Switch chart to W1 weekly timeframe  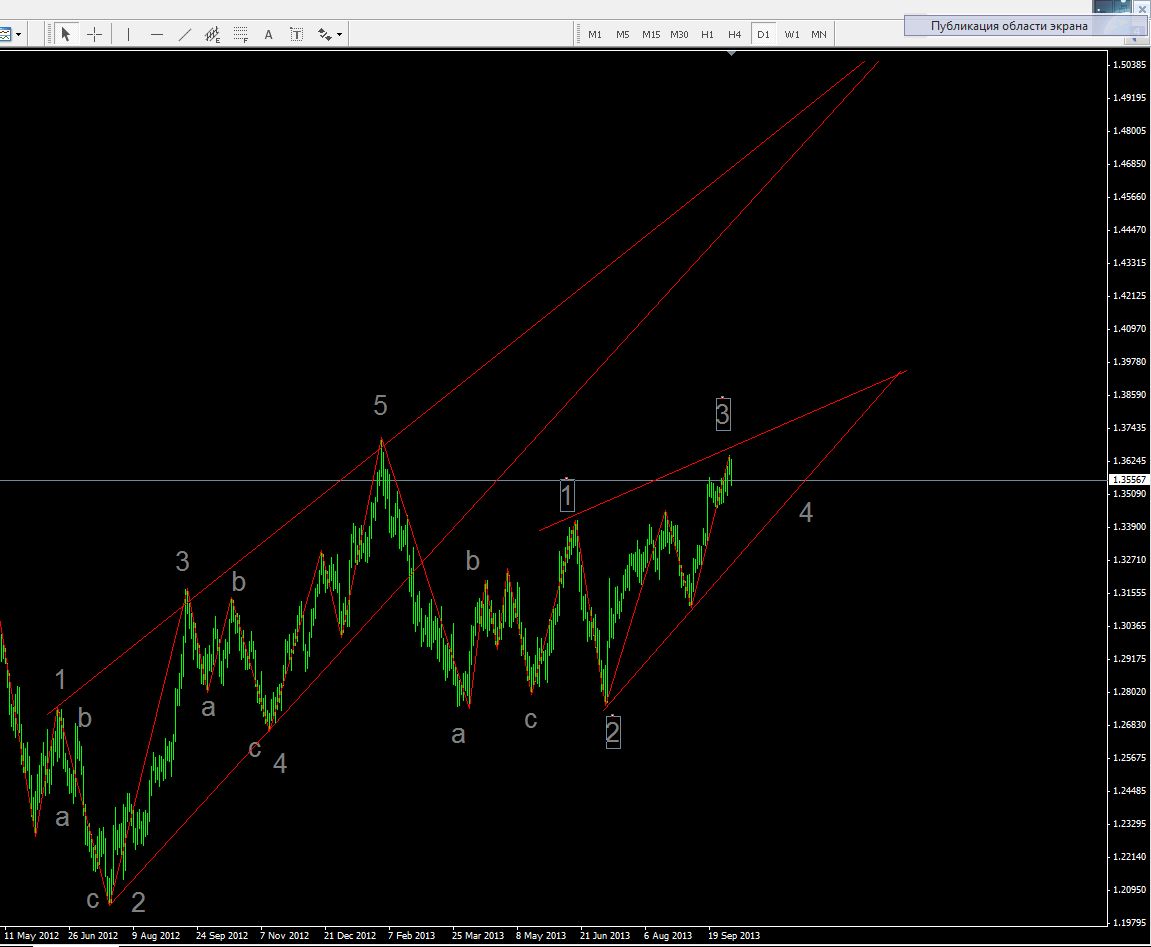point(791,34)
